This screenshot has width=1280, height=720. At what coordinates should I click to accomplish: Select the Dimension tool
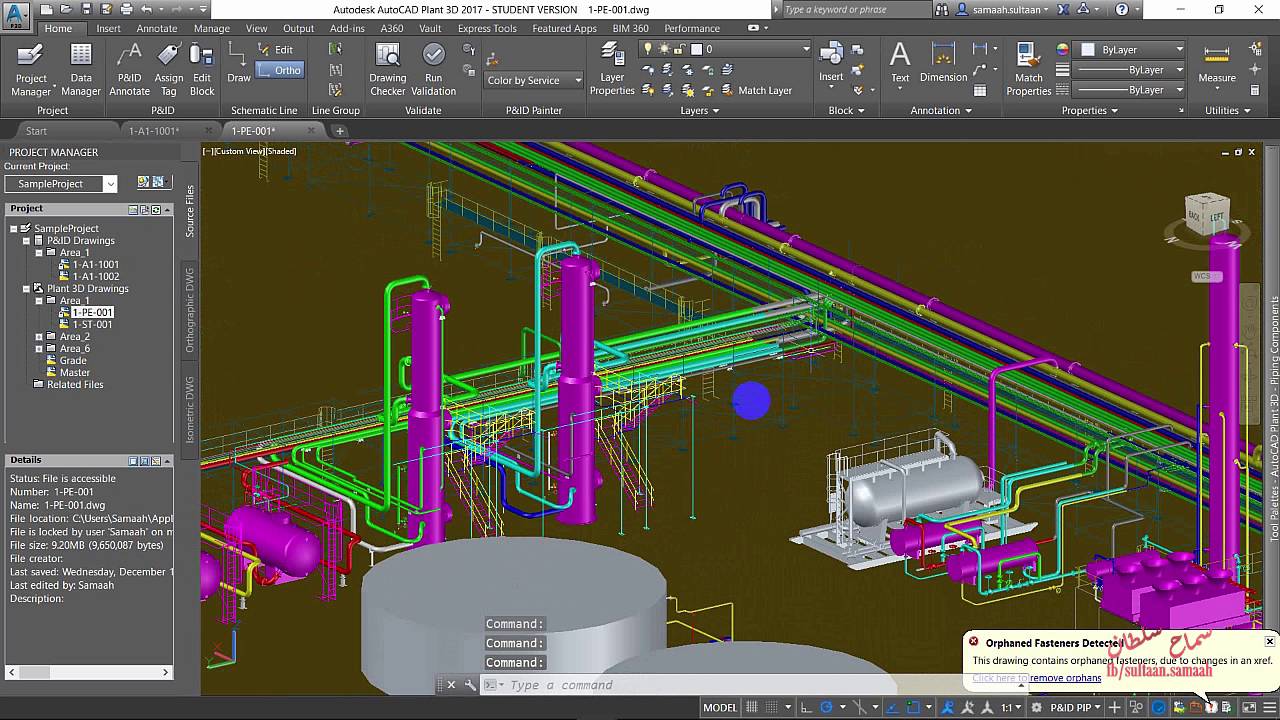pyautogui.click(x=944, y=62)
